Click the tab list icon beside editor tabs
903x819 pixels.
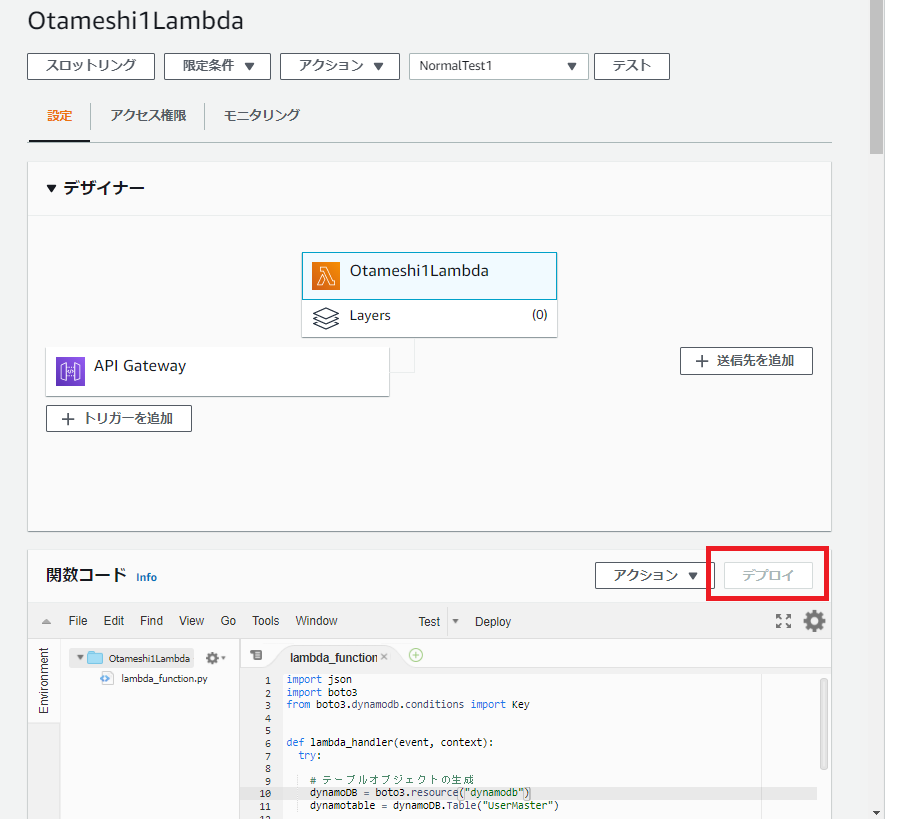click(256, 655)
